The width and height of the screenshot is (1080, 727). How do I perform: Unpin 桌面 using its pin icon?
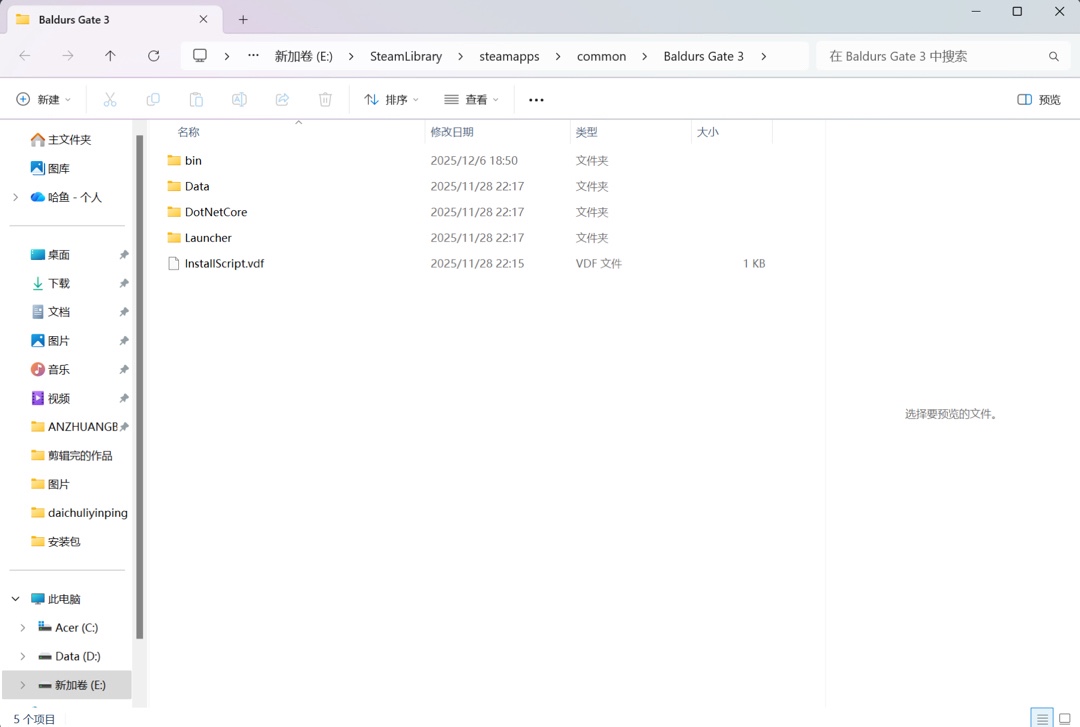(x=124, y=255)
